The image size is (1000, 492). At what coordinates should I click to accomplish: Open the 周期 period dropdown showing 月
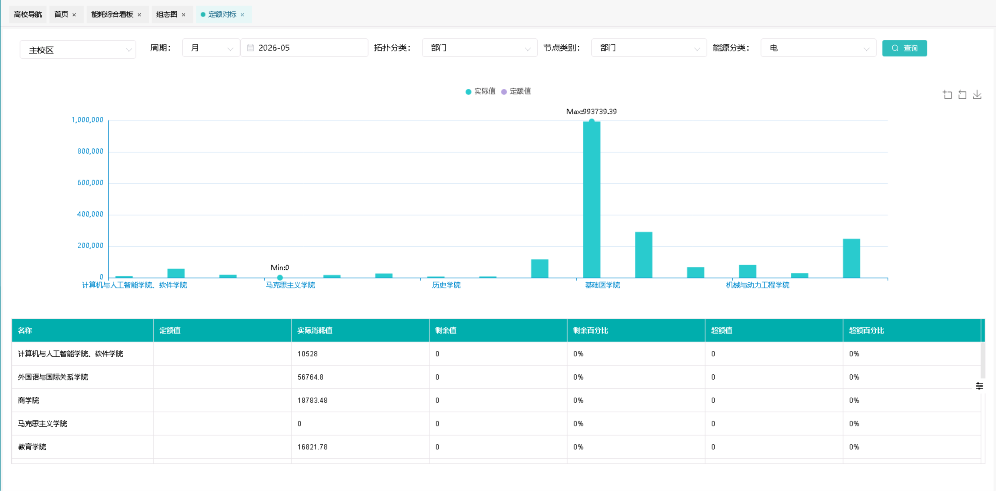[211, 48]
